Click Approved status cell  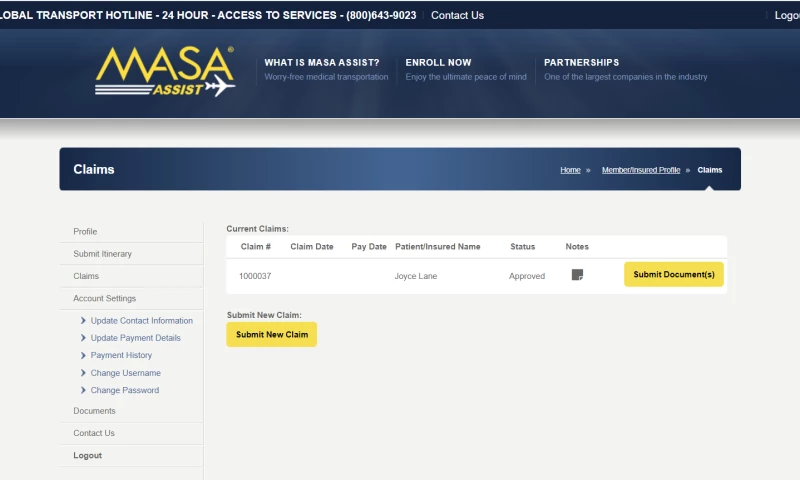[527, 276]
